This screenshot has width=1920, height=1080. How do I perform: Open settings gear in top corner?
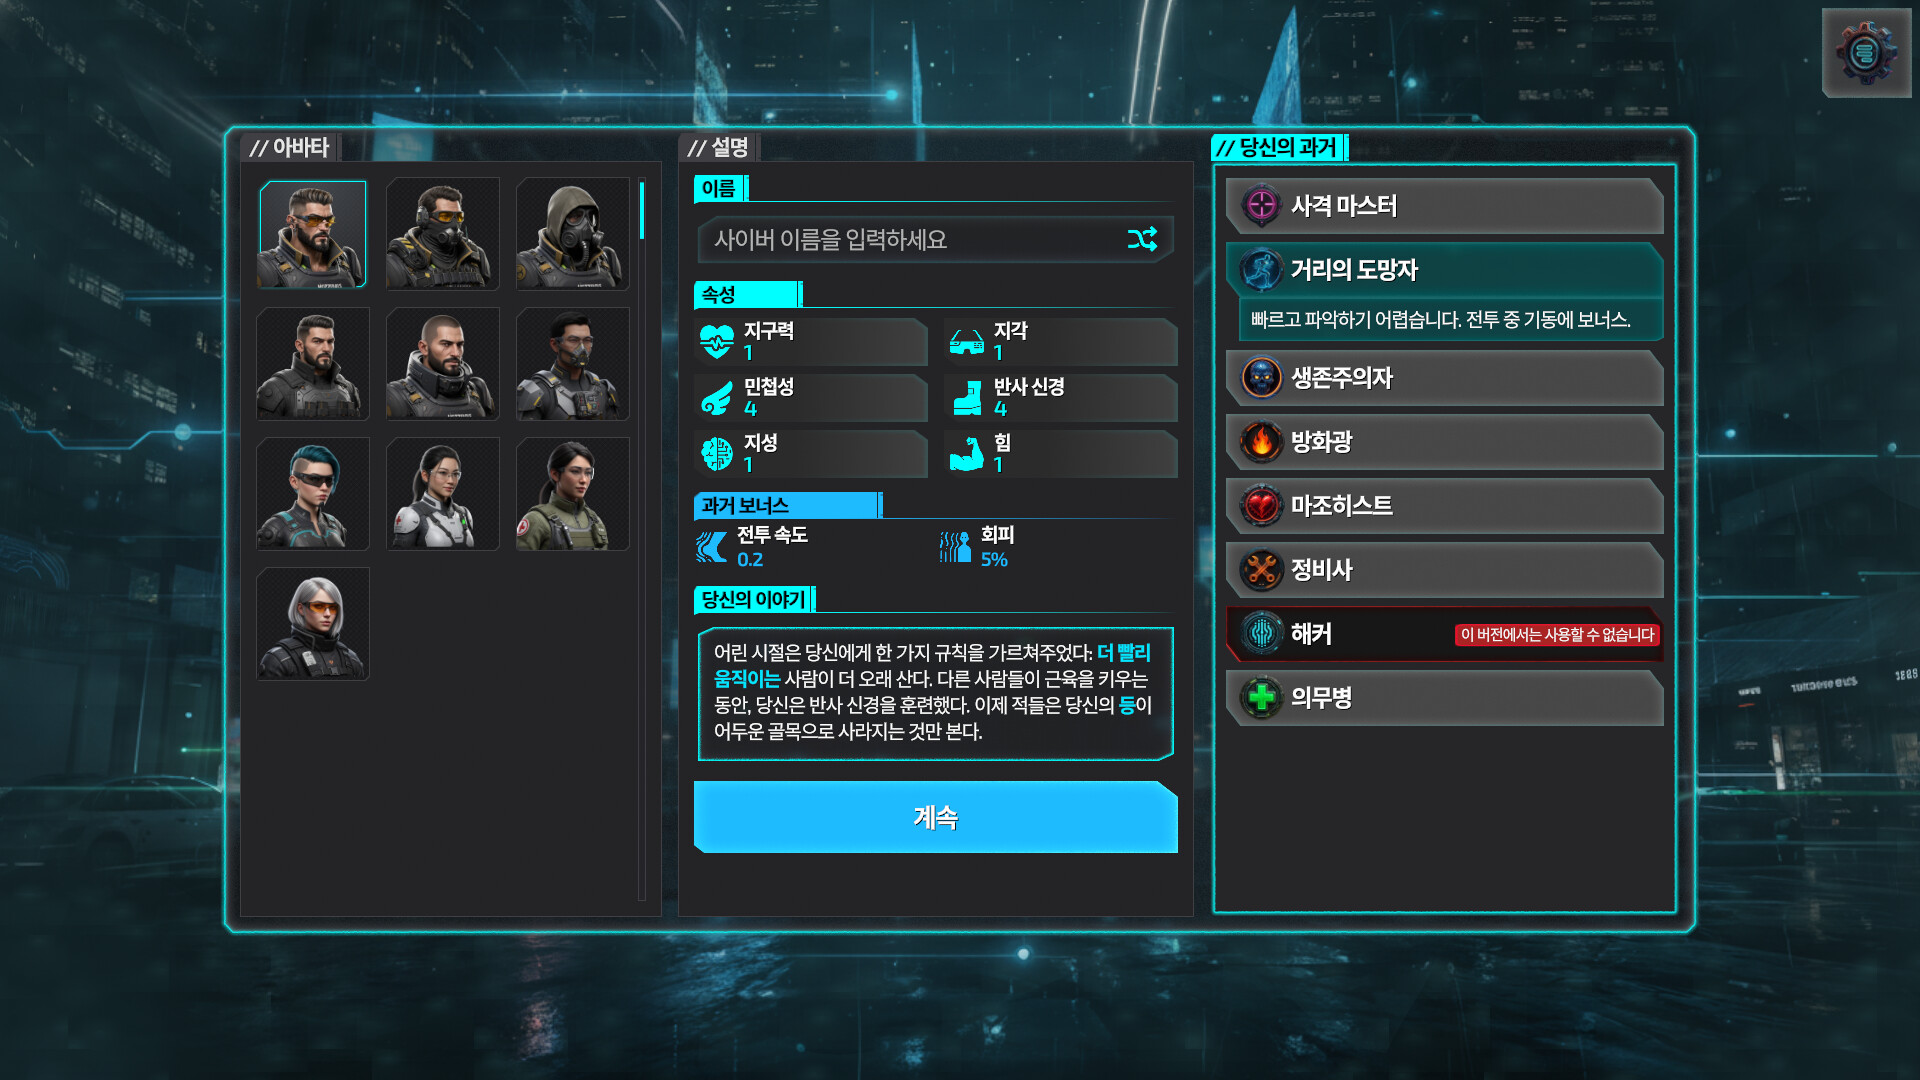(x=1866, y=53)
